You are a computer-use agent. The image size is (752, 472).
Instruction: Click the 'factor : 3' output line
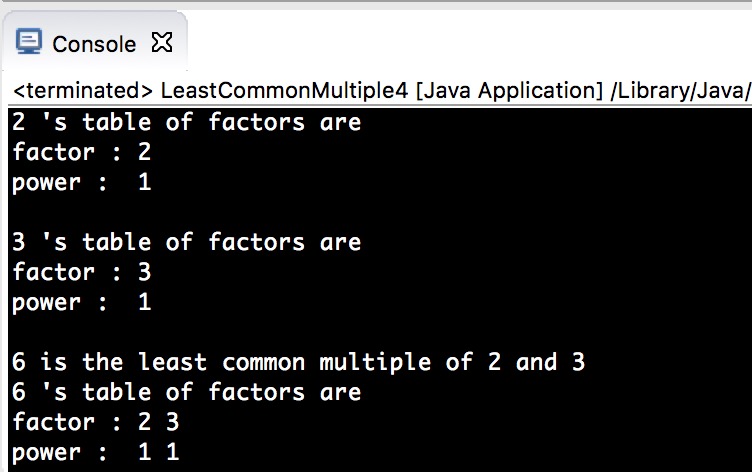82,272
